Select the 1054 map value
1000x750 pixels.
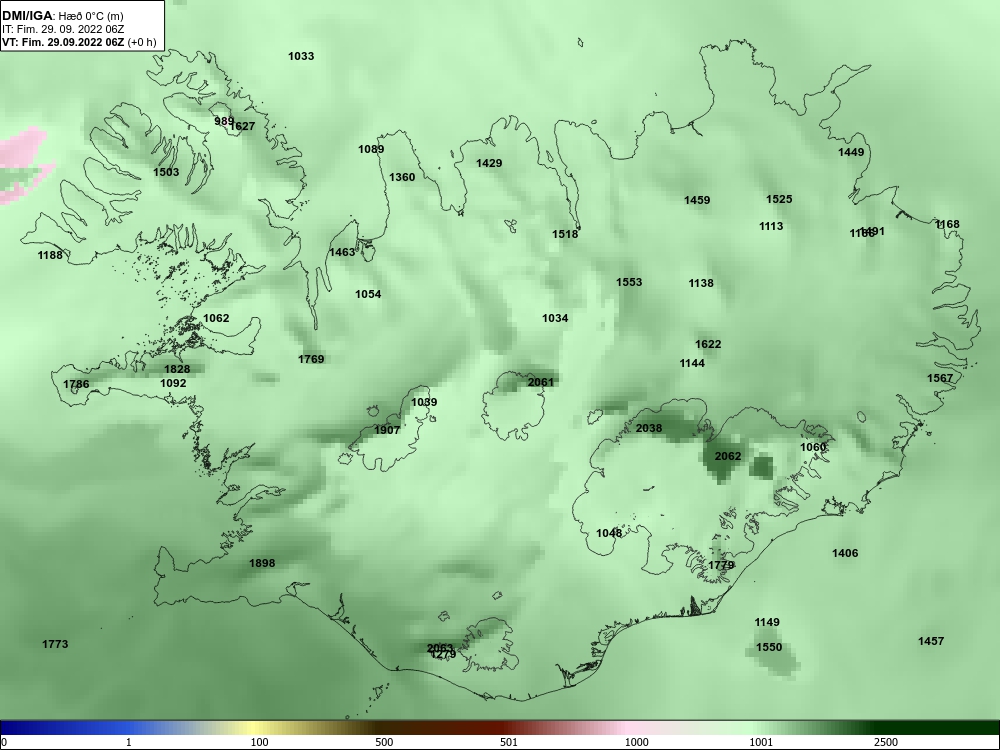(368, 294)
